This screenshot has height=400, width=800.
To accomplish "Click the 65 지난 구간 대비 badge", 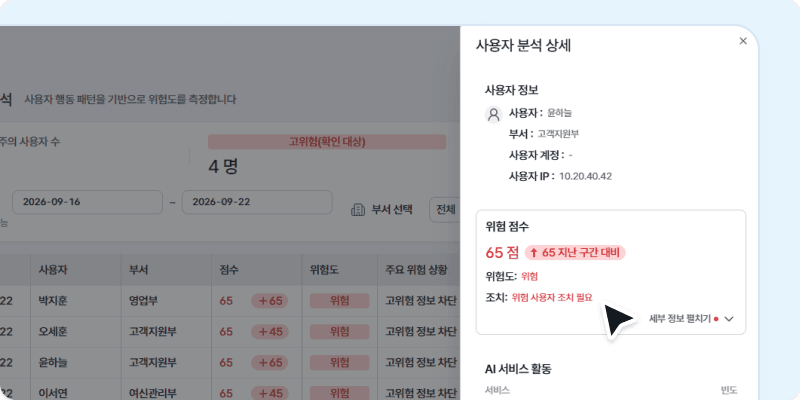I will pyautogui.click(x=575, y=253).
